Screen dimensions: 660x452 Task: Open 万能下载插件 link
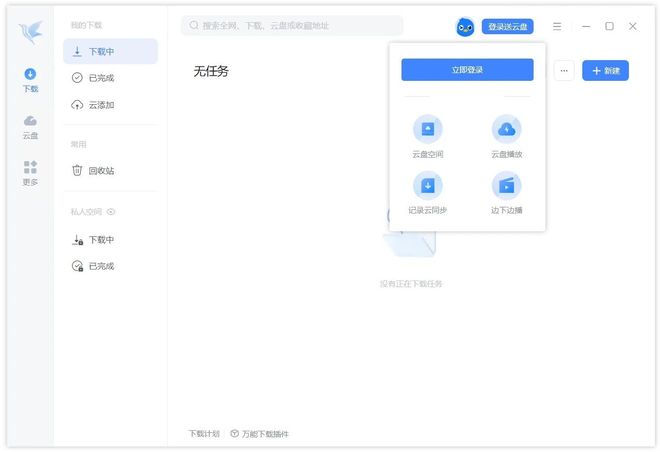pyautogui.click(x=260, y=433)
